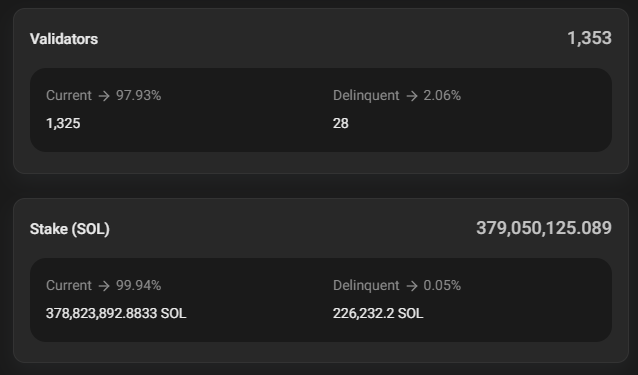Click the Stake (SOL) card heading
This screenshot has height=375, width=638.
pos(70,229)
